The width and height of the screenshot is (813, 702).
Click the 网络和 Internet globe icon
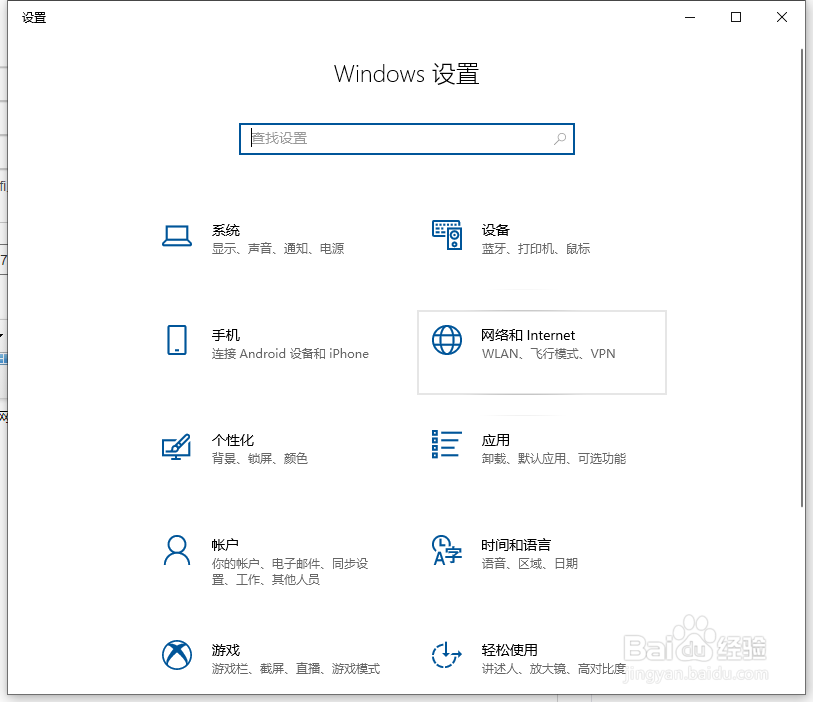tap(447, 340)
